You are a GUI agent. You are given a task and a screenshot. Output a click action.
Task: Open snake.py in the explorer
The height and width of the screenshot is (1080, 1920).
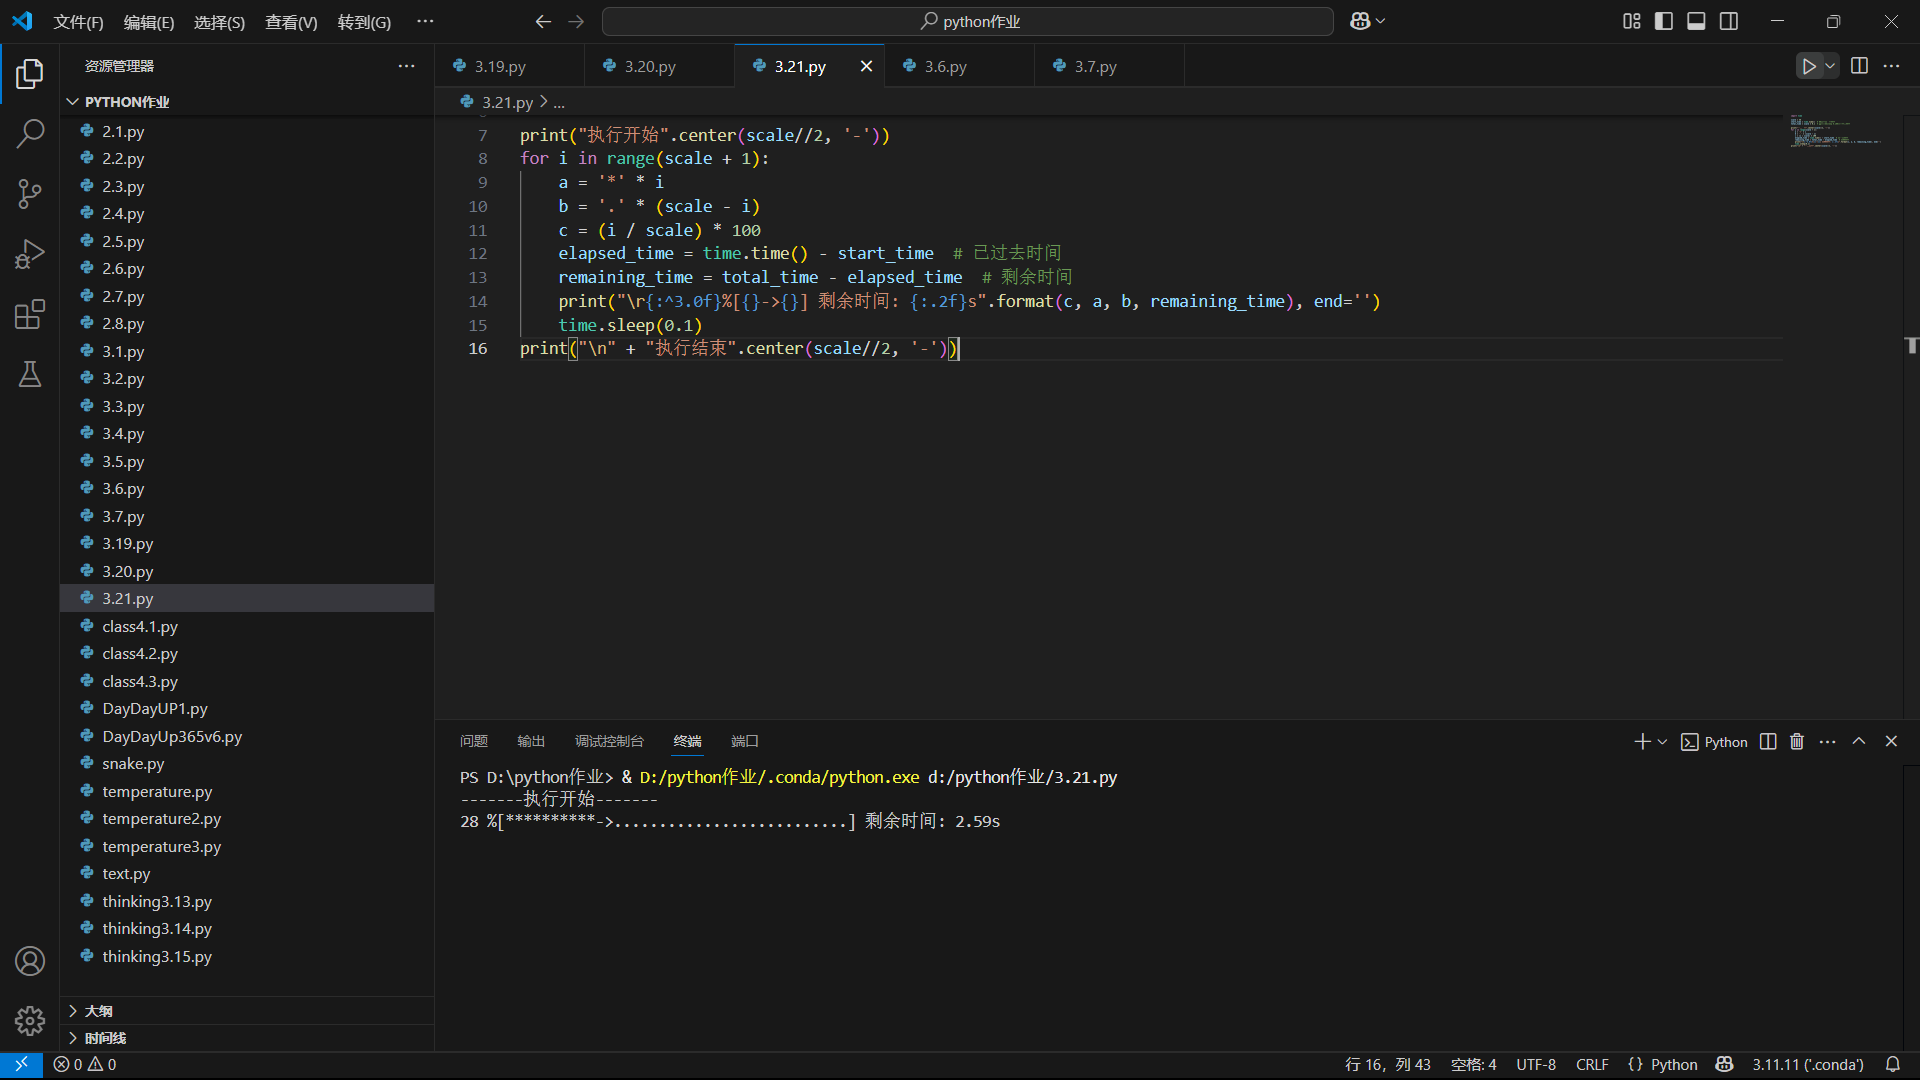click(133, 763)
